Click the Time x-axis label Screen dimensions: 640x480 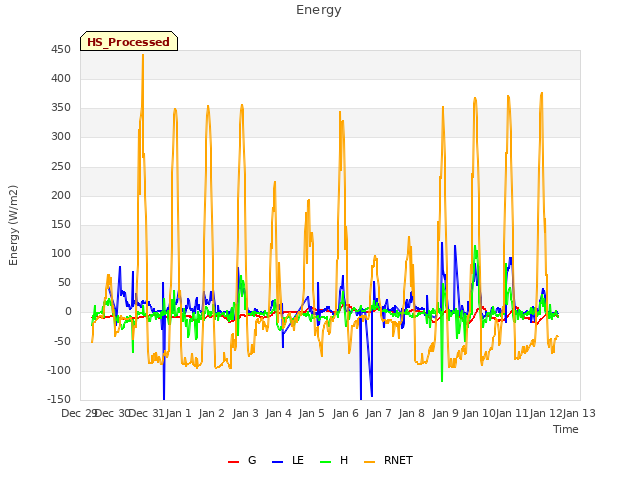click(566, 429)
